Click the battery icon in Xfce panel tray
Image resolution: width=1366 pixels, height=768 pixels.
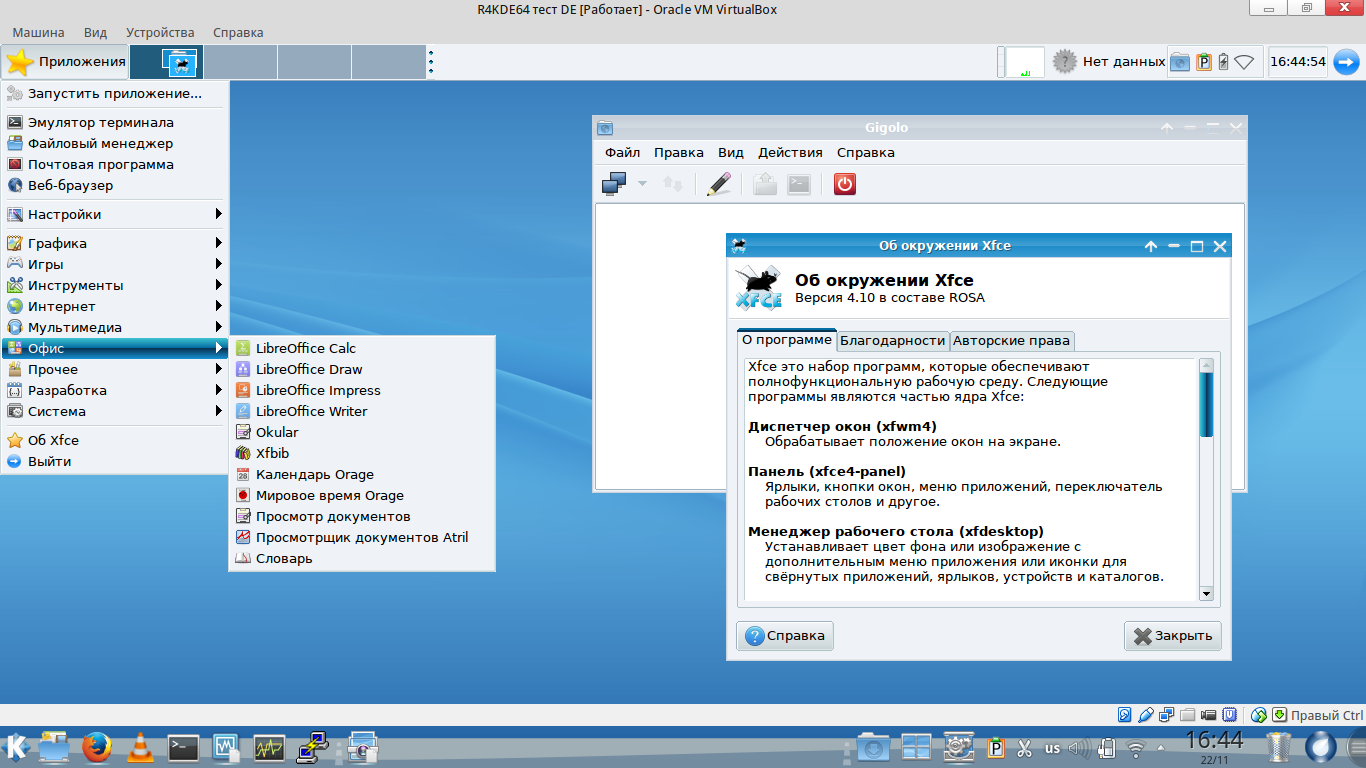(x=1224, y=62)
